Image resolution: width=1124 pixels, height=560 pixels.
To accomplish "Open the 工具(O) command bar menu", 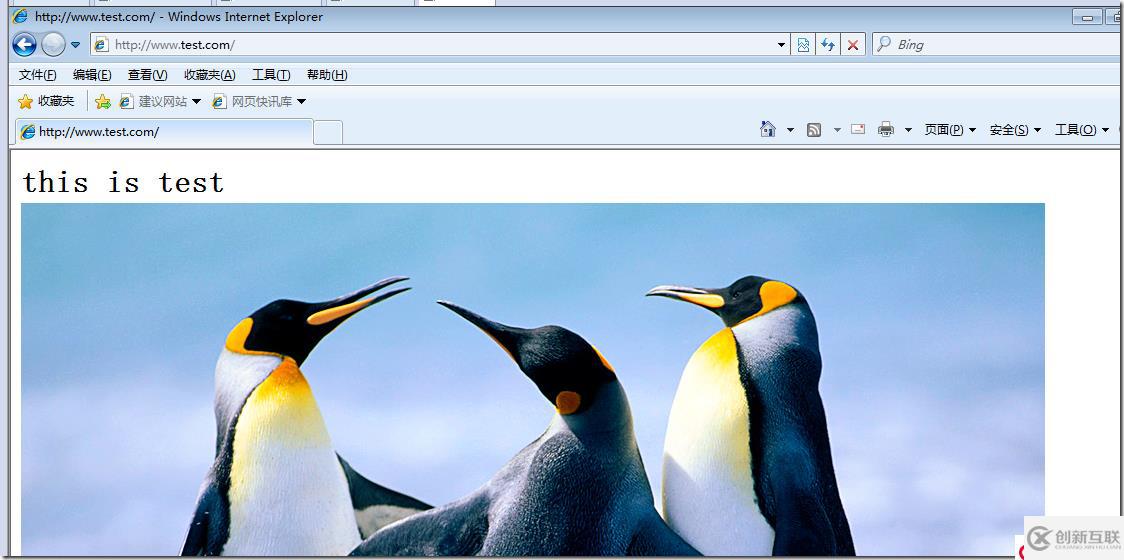I will click(1081, 130).
